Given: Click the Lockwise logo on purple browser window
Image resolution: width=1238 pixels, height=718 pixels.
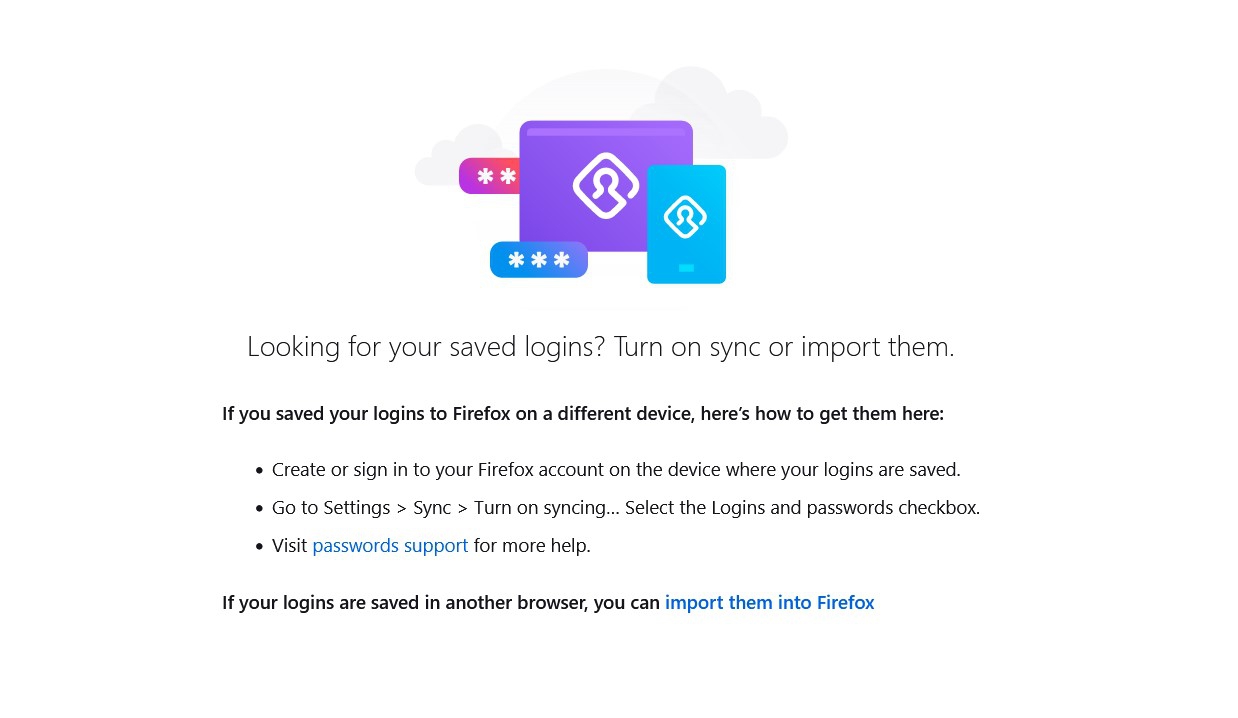Looking at the screenshot, I should (605, 186).
